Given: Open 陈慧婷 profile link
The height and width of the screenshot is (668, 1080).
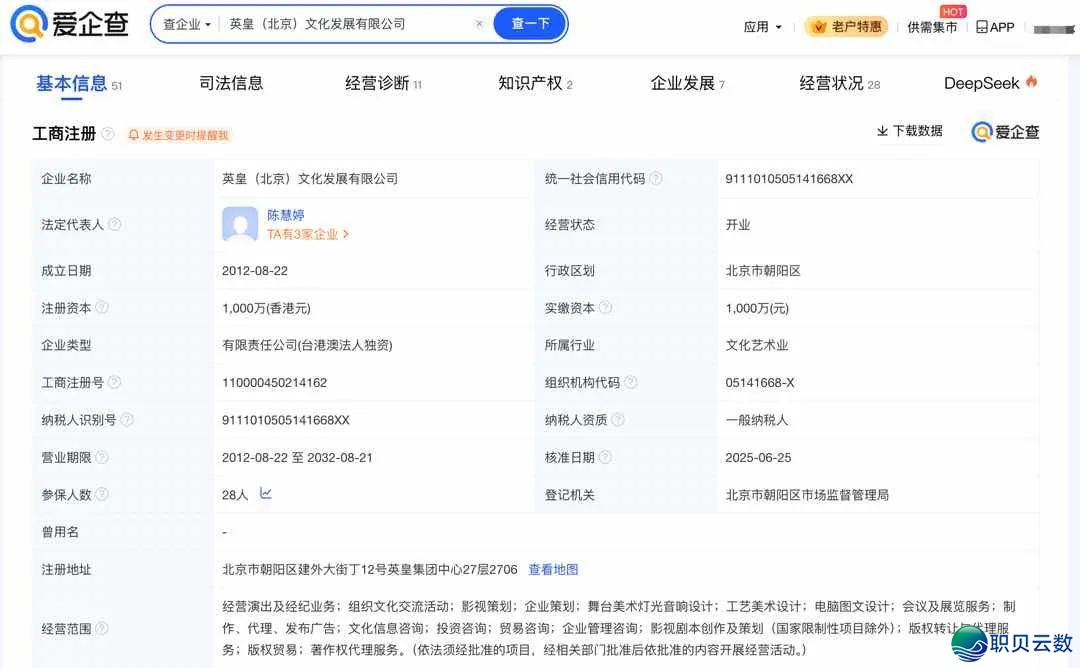Looking at the screenshot, I should click(286, 215).
